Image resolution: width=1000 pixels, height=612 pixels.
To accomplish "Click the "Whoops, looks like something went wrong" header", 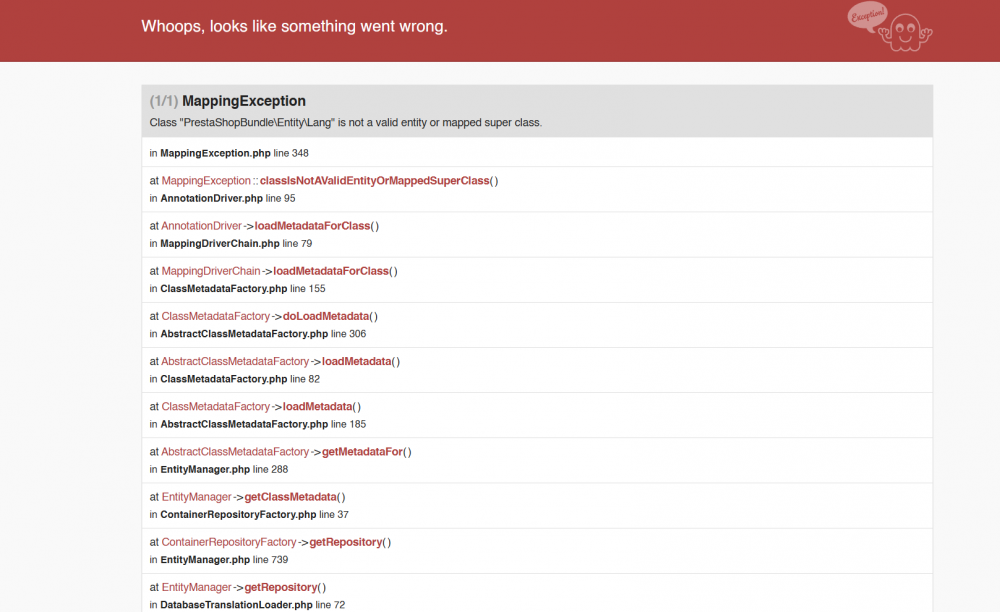I will coord(294,26).
